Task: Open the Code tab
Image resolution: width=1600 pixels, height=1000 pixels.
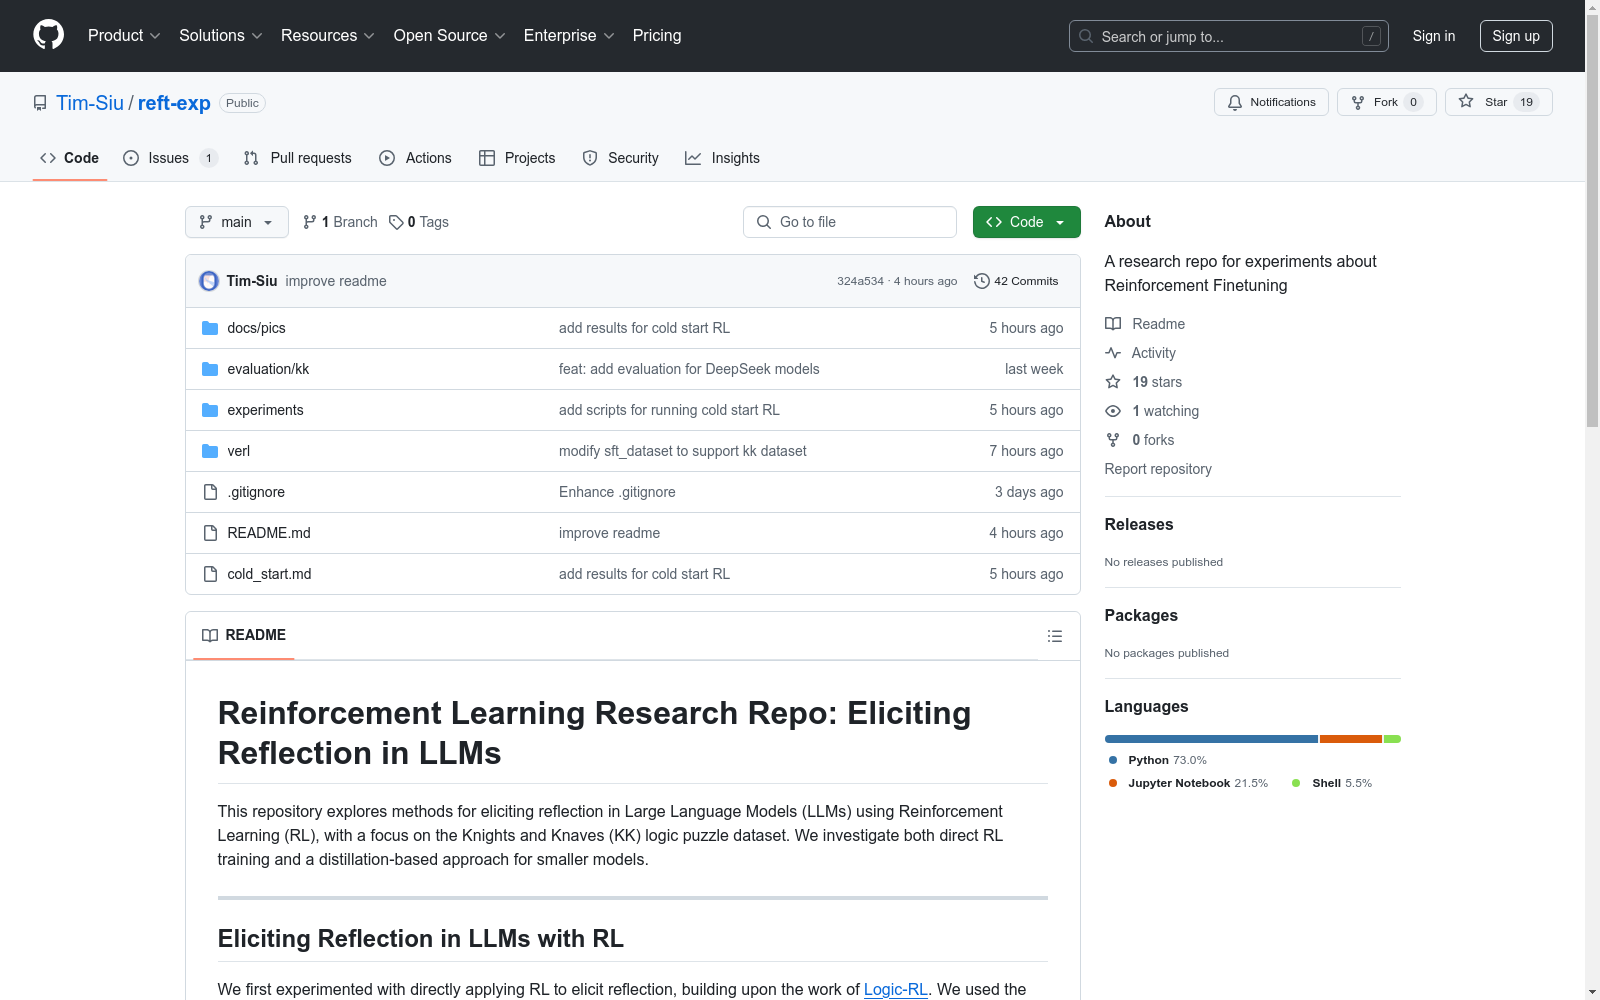Action: [69, 158]
